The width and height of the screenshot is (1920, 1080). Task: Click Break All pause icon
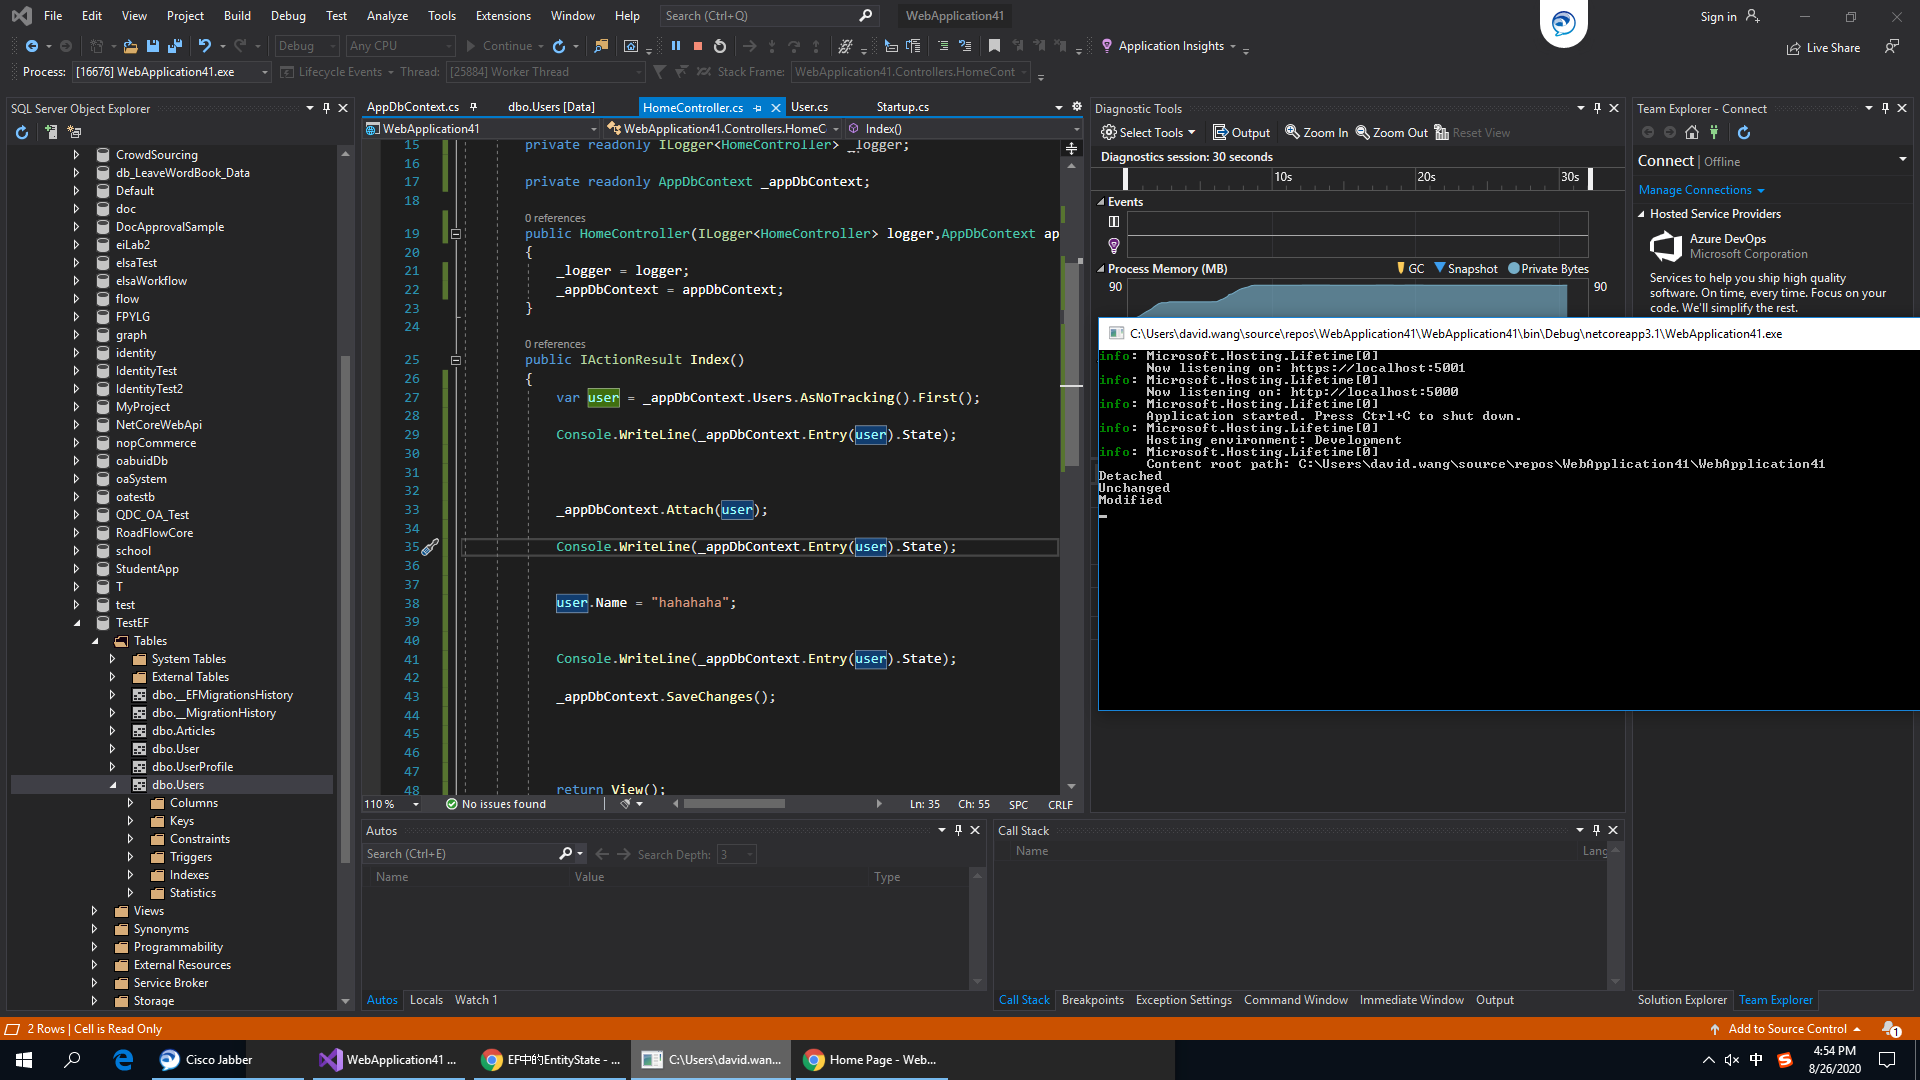tap(676, 46)
